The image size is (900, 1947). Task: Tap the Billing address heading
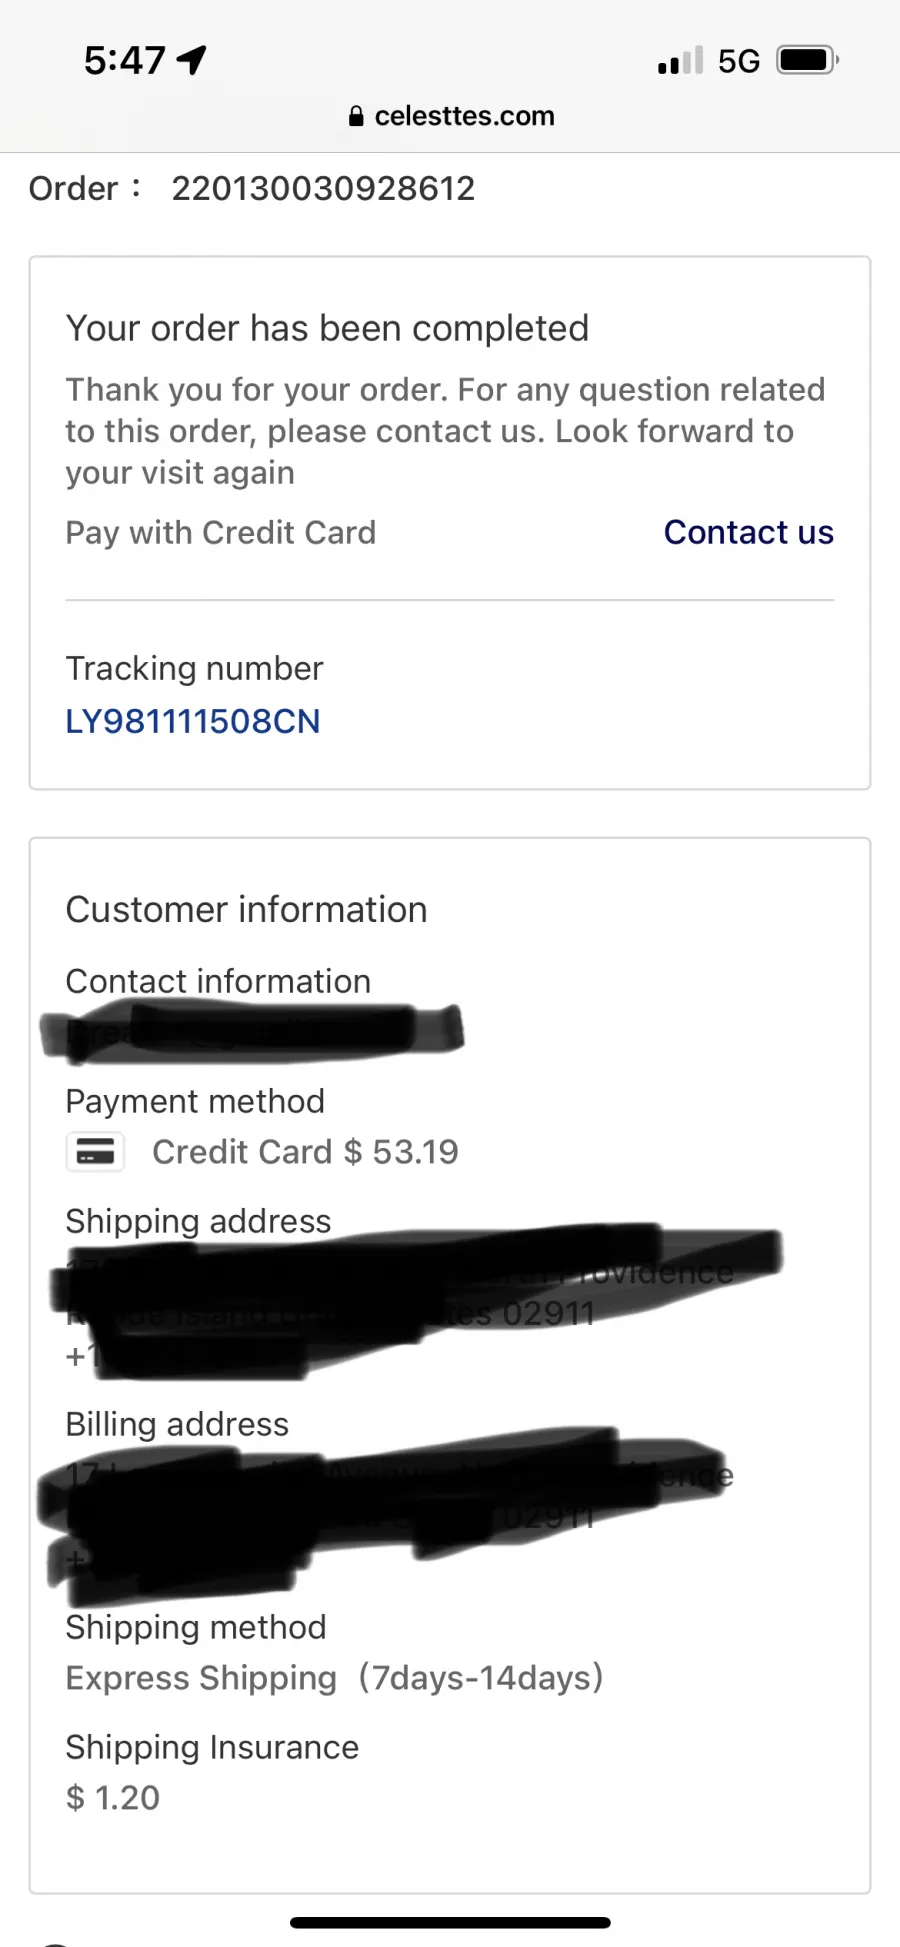pos(177,1424)
